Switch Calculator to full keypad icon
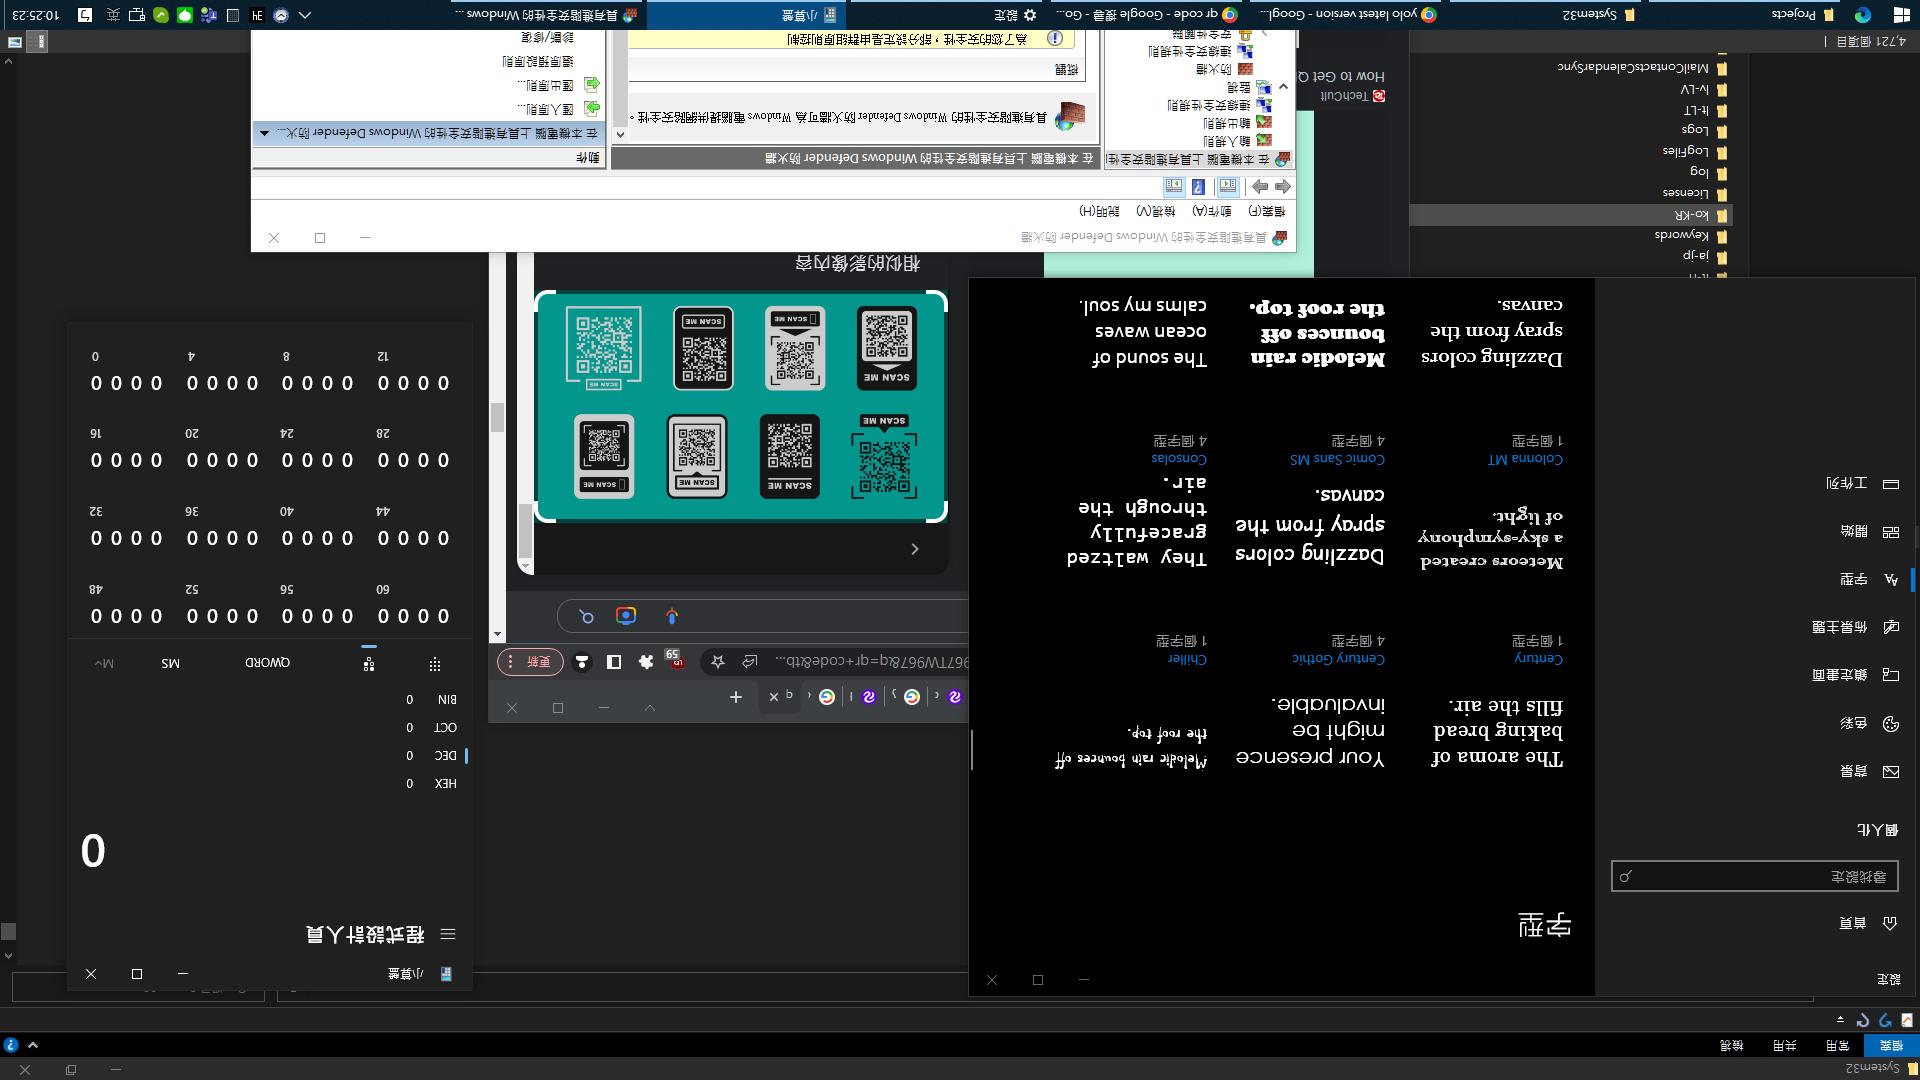Viewport: 1920px width, 1080px height. click(x=434, y=664)
